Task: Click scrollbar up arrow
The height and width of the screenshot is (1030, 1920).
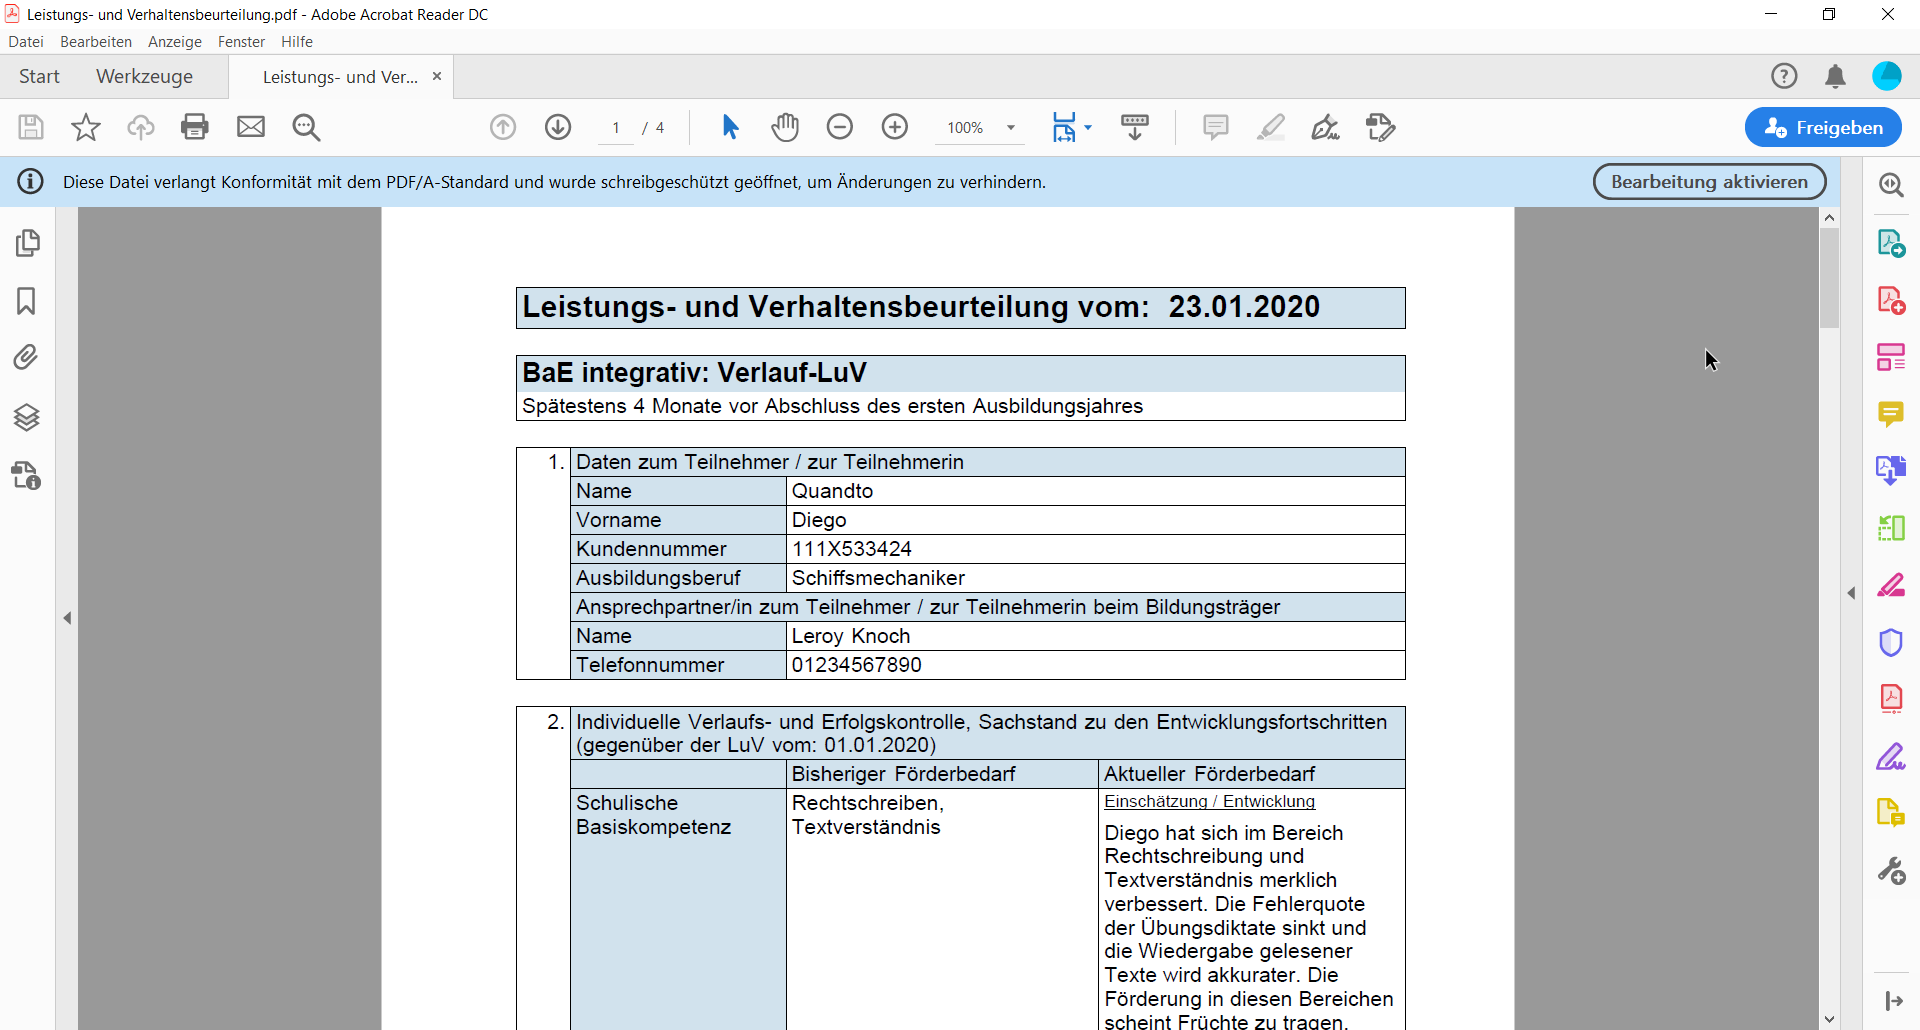Action: click(x=1829, y=217)
